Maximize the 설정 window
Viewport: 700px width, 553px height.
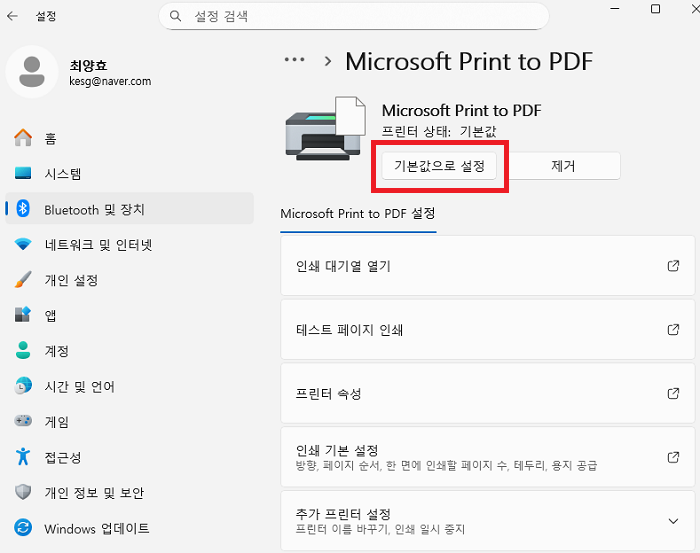[x=655, y=8]
